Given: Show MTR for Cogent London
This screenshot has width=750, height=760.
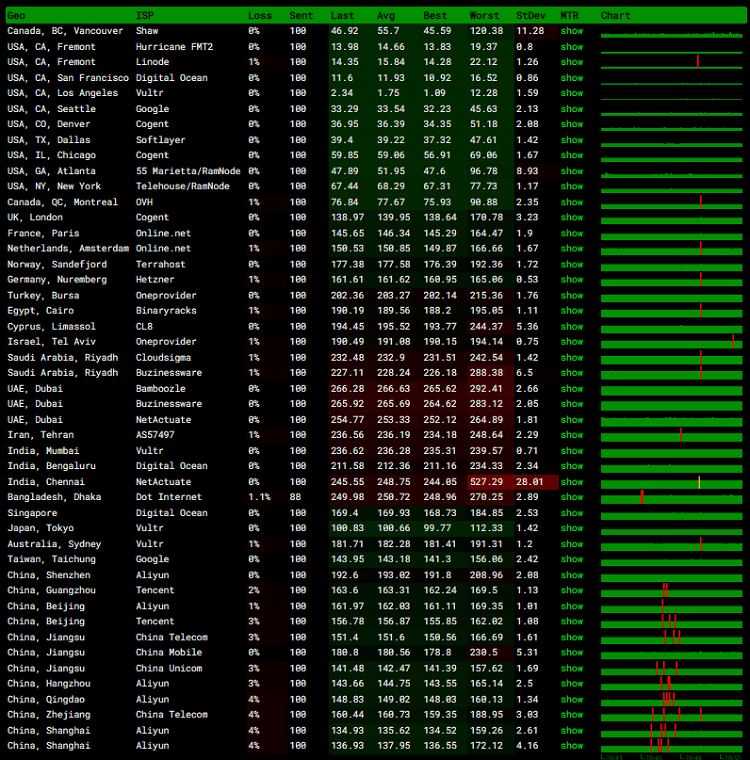Looking at the screenshot, I should click(572, 218).
